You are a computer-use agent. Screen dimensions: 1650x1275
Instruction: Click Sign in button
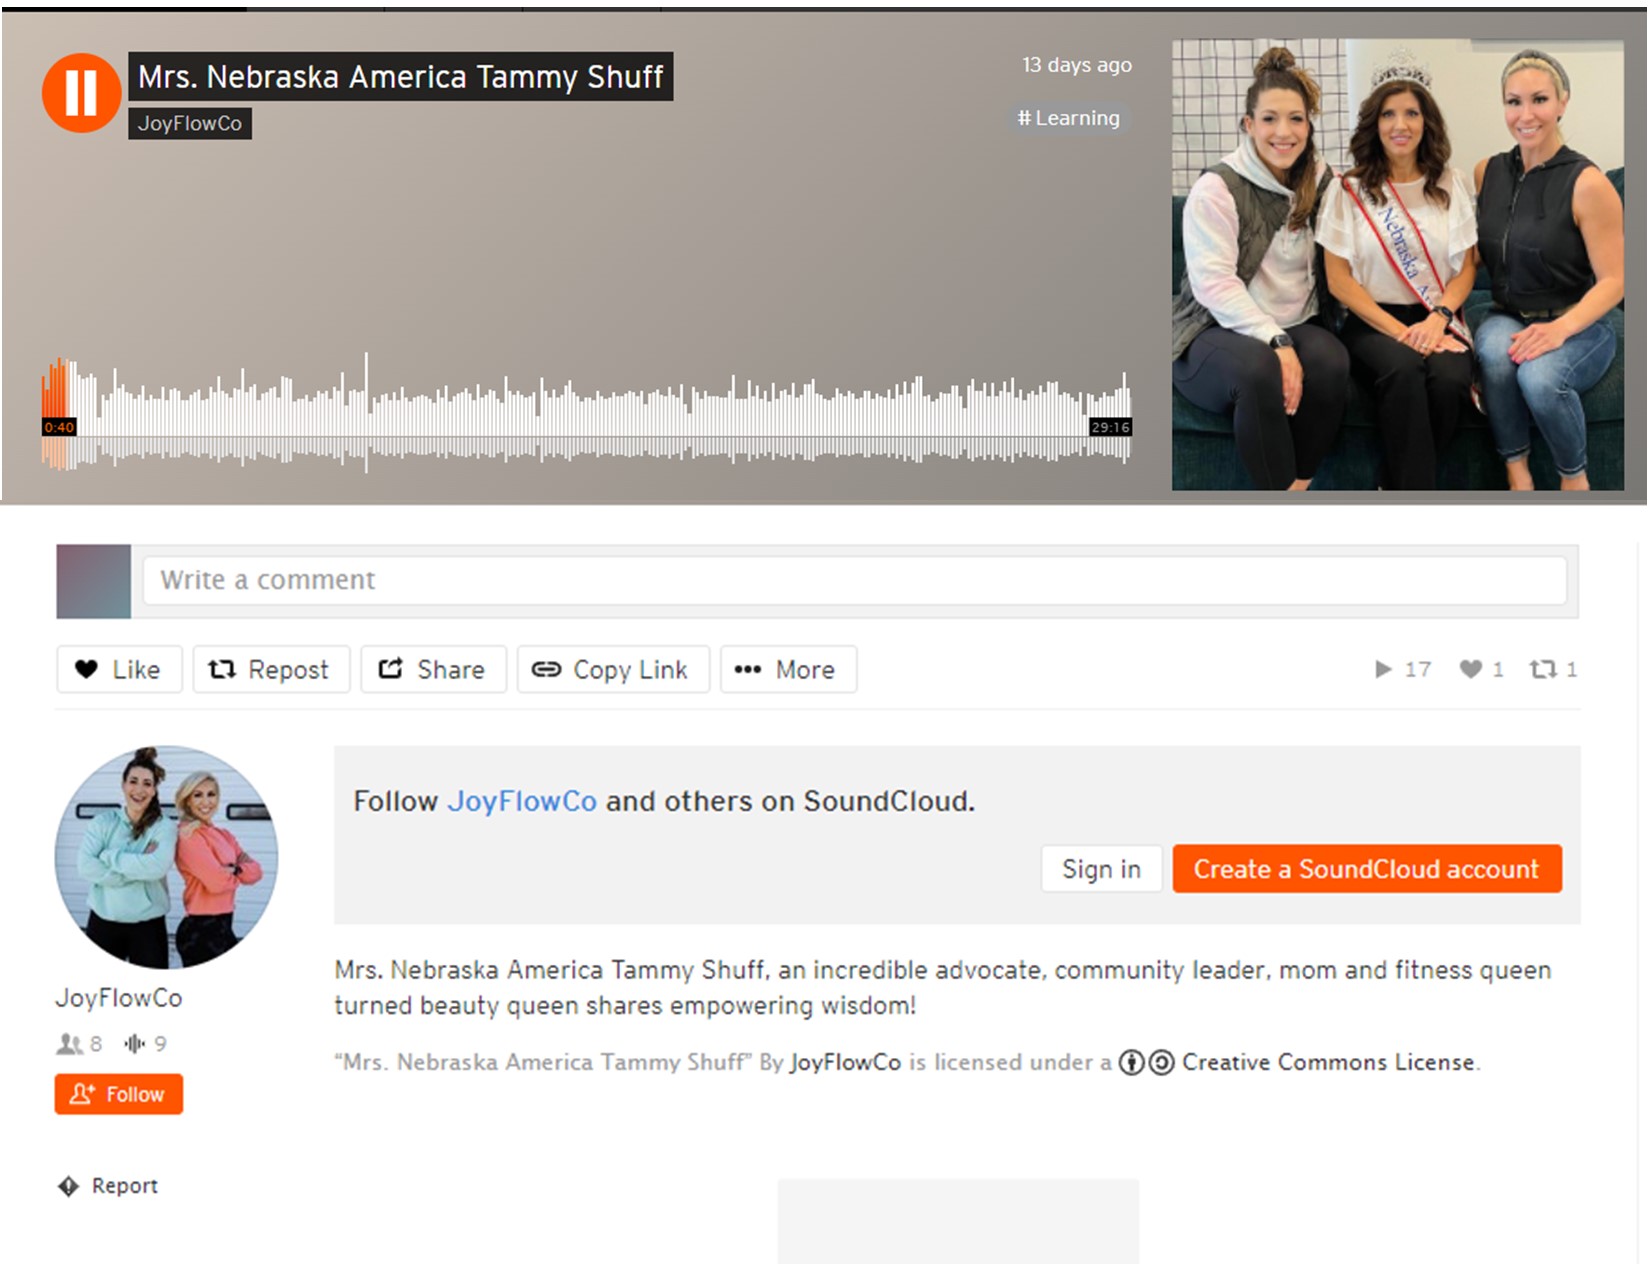point(1101,869)
